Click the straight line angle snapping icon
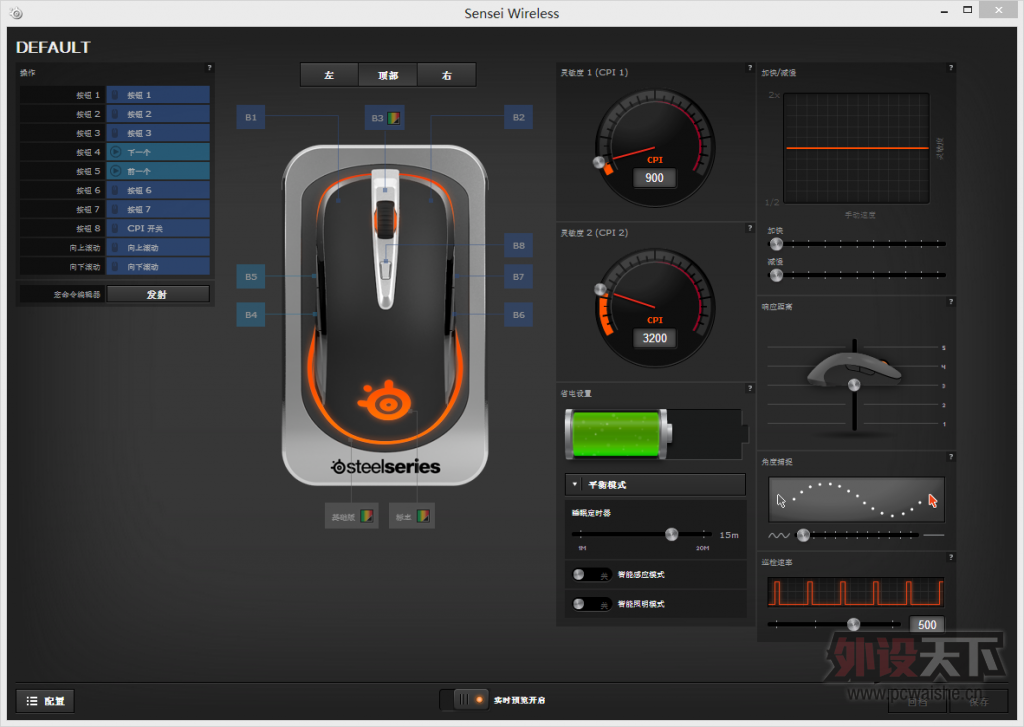 pos(934,535)
